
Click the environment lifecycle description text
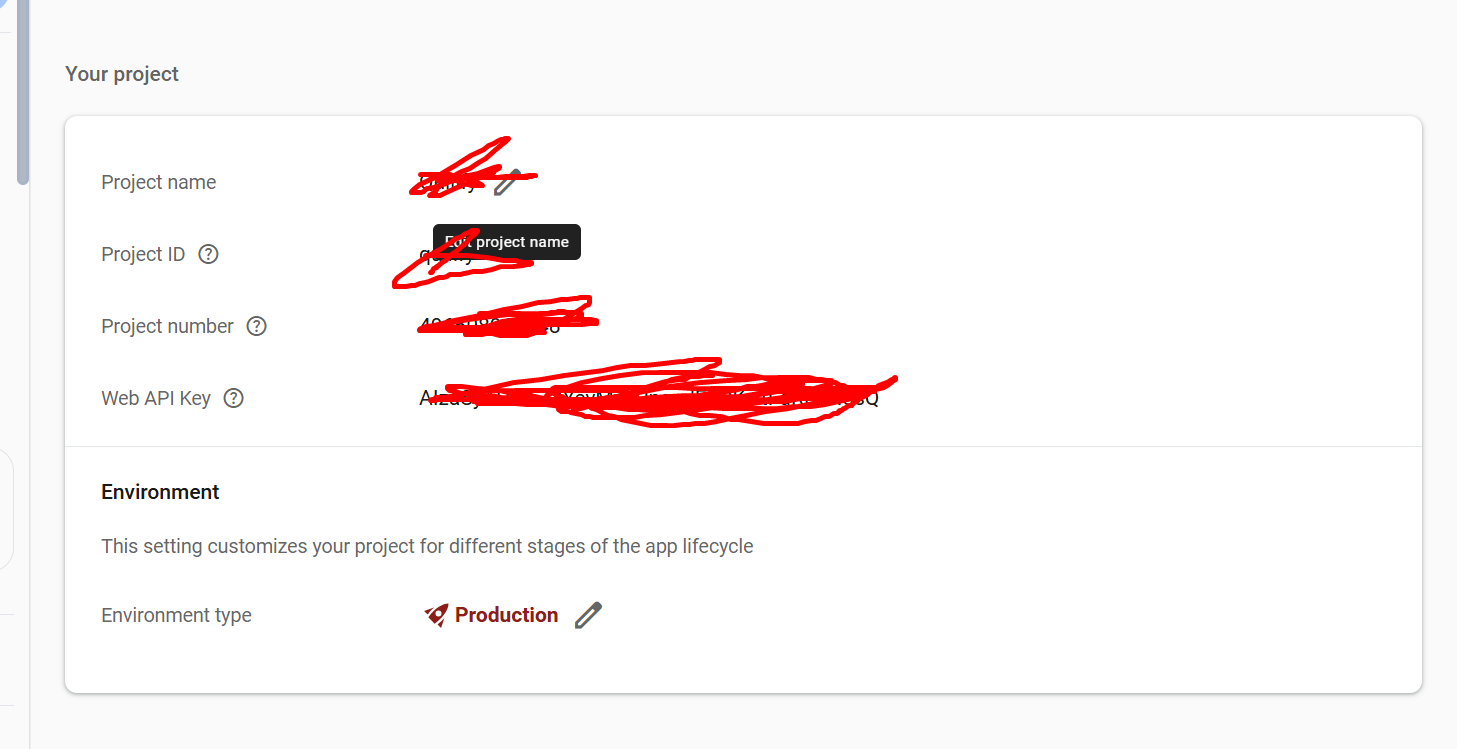[x=427, y=546]
